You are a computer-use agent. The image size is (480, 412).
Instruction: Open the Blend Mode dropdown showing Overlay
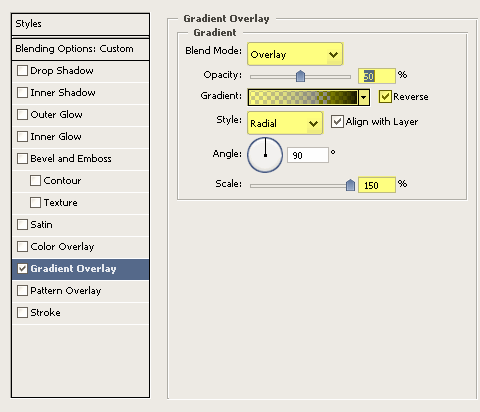pos(295,54)
